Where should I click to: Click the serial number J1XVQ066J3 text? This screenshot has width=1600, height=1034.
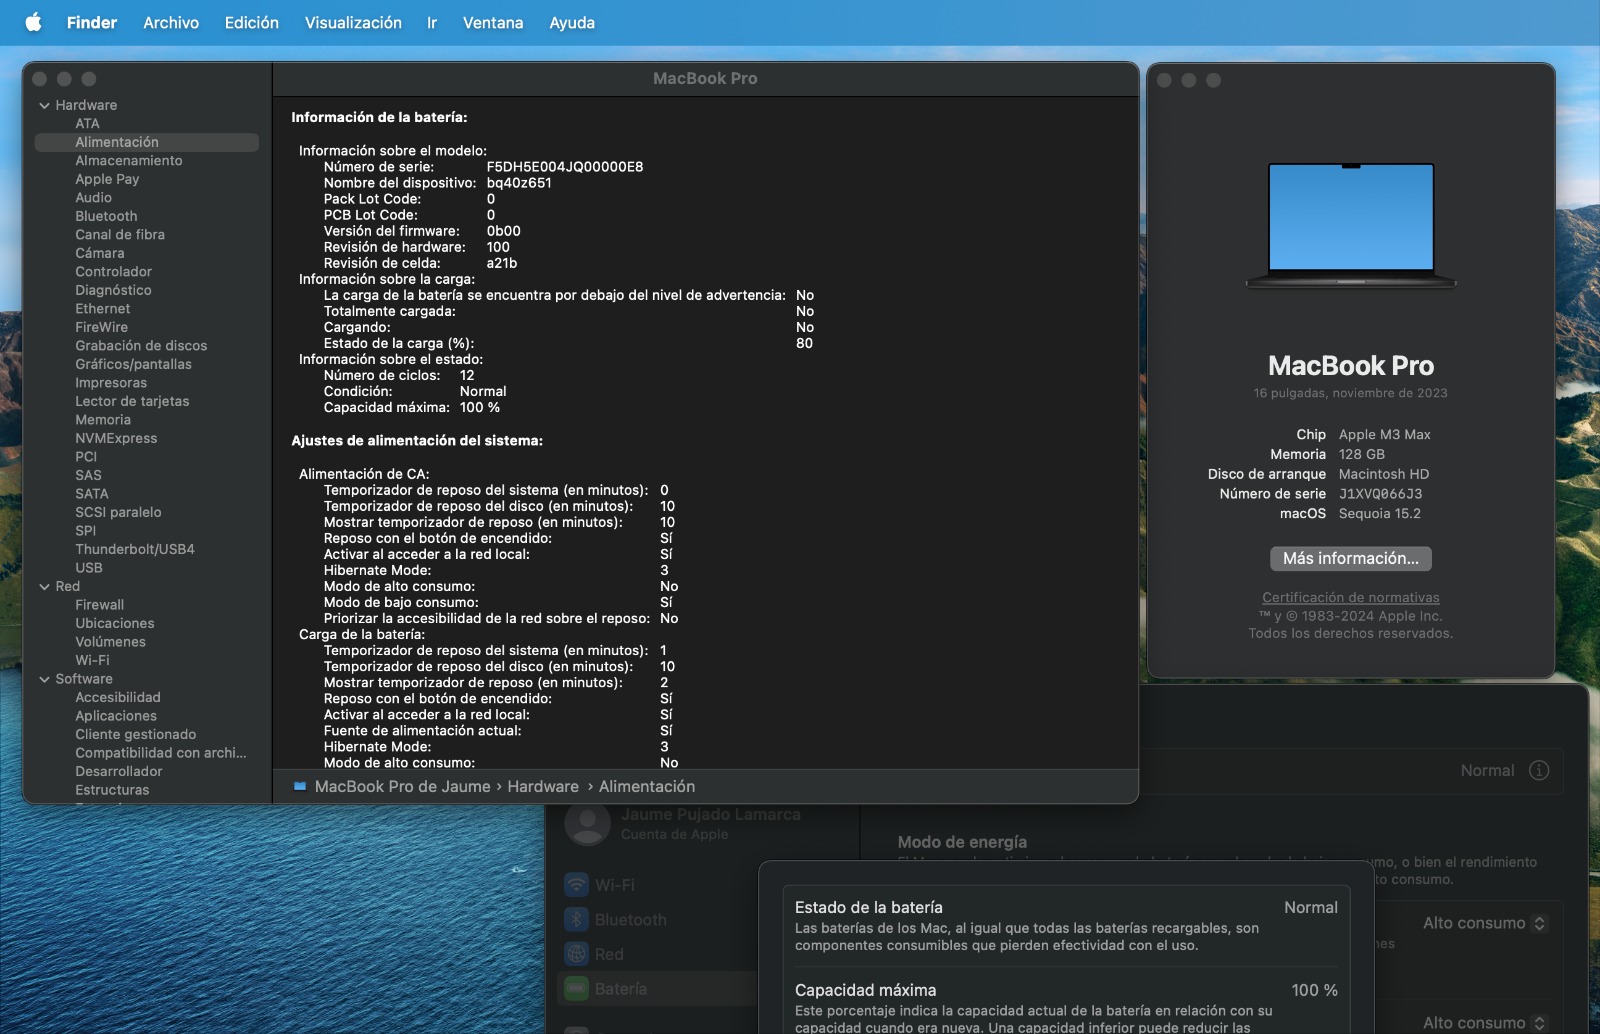pos(1380,494)
